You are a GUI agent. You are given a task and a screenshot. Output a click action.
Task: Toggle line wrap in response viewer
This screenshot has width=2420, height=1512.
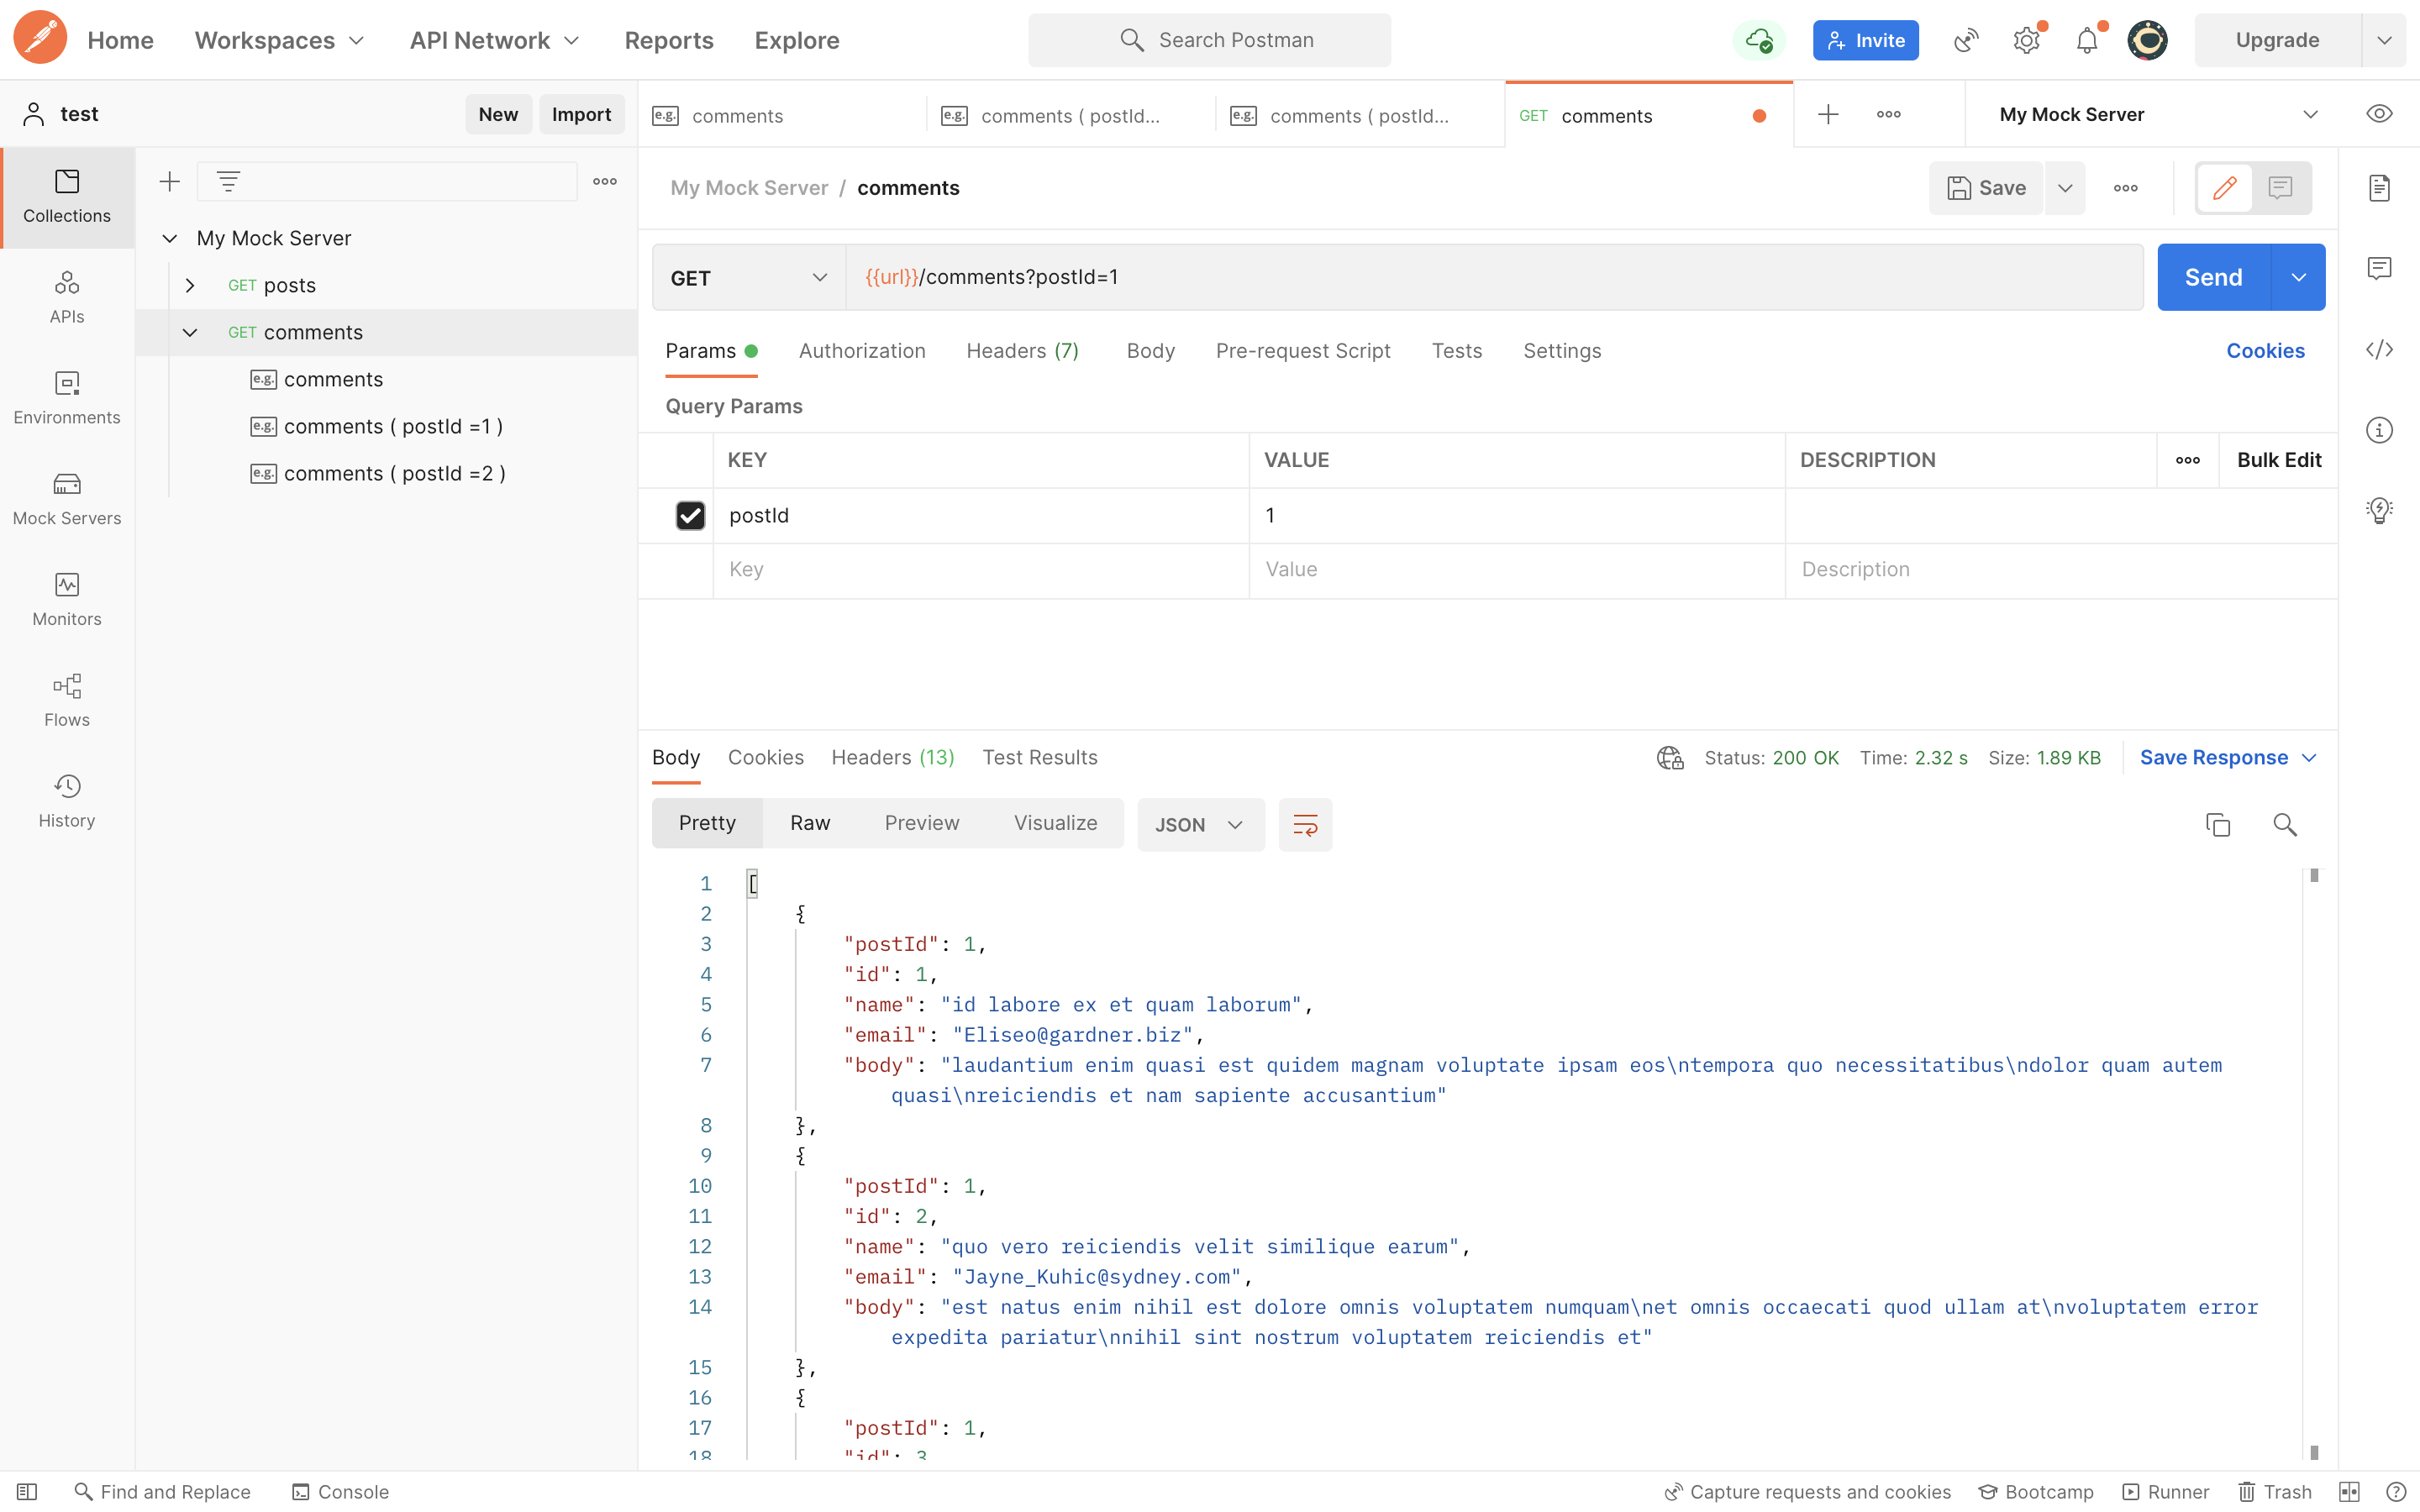[1305, 824]
